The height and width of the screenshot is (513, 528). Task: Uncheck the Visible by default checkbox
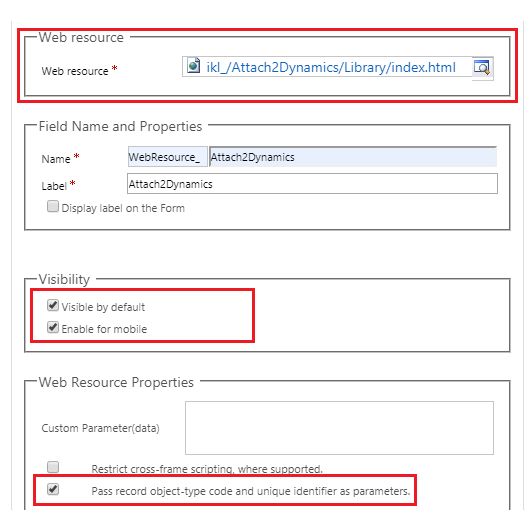(x=53, y=306)
